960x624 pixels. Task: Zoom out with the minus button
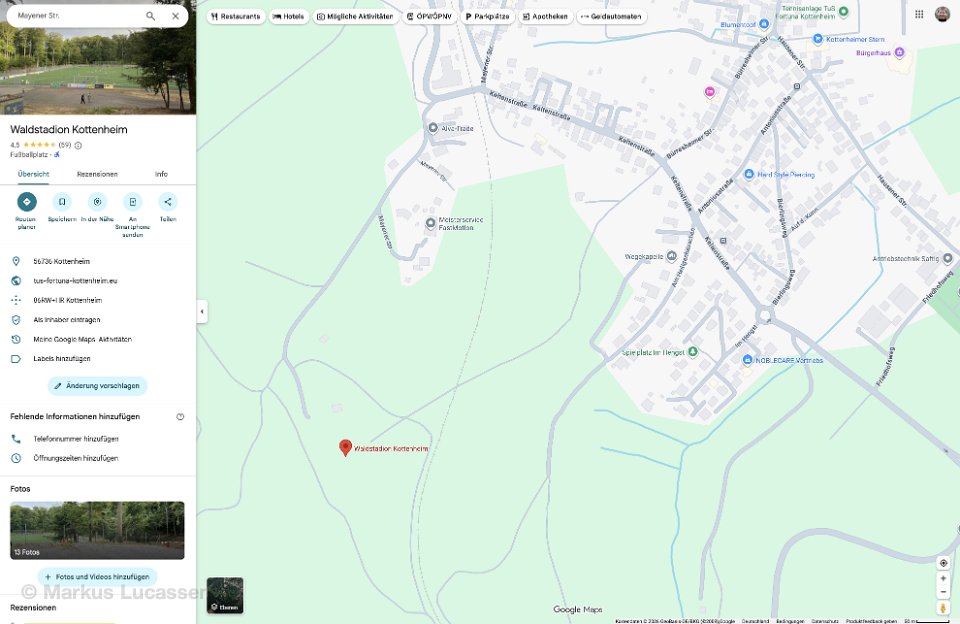coord(943,591)
